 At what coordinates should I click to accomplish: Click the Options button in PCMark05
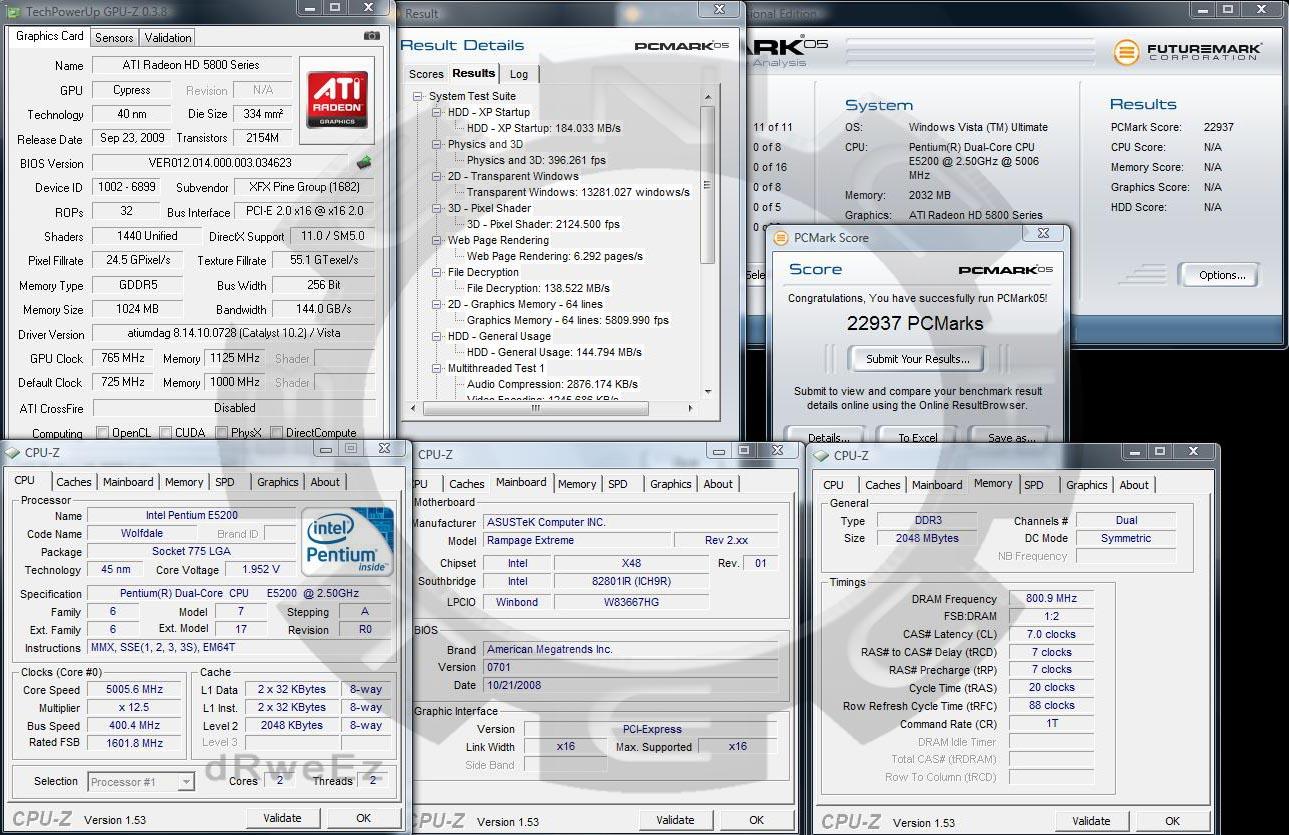pyautogui.click(x=1222, y=275)
